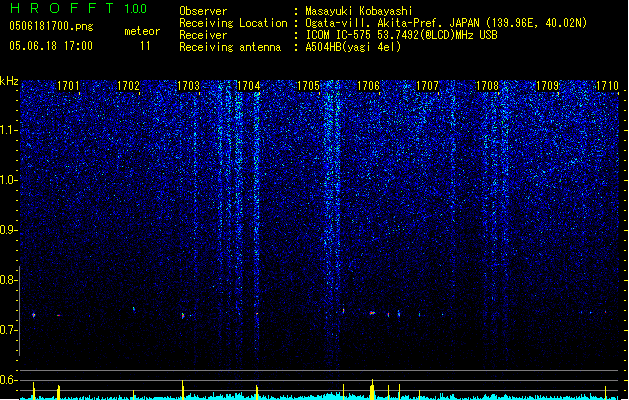Select observer name Masayuki Kobayashi
629x400 pixels.
click(359, 11)
